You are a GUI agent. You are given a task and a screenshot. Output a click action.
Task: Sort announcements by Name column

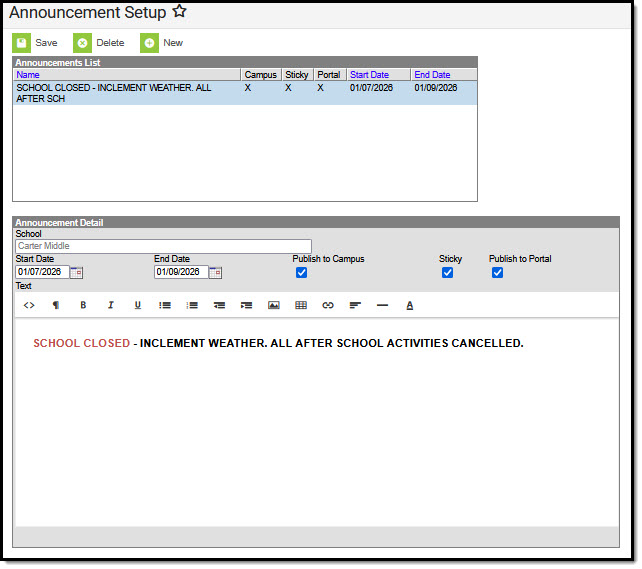(28, 75)
